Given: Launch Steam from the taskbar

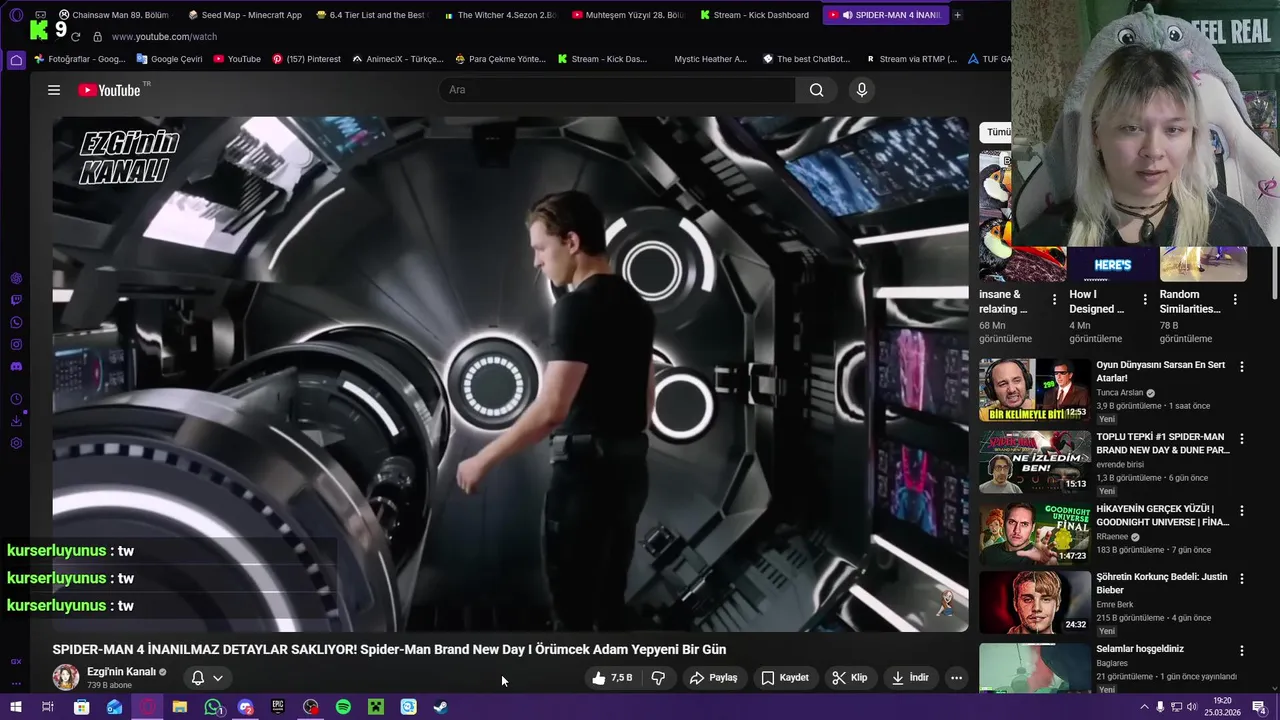Looking at the screenshot, I should pyautogui.click(x=440, y=707).
